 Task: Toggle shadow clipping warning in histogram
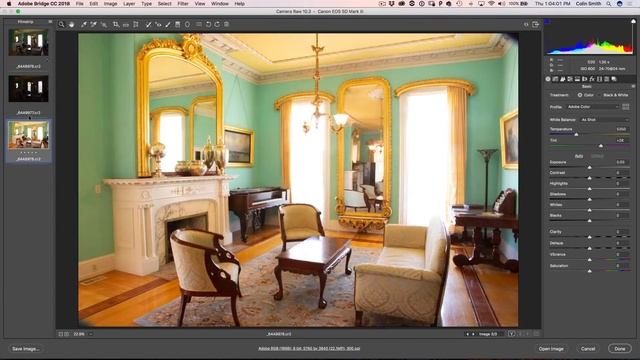pyautogui.click(x=547, y=22)
